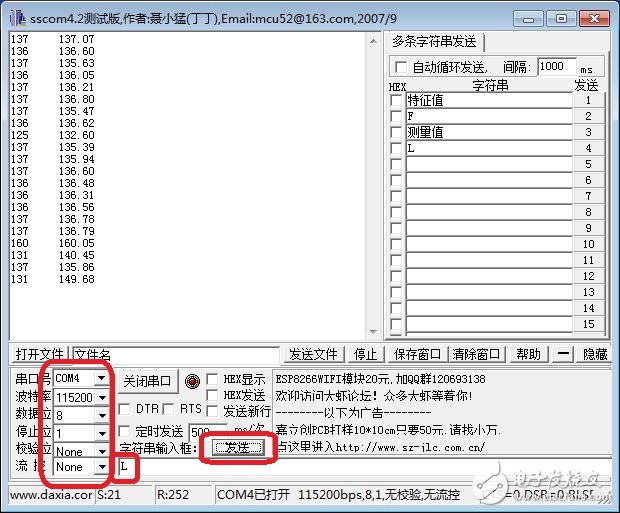
Task: Click the red port status indicator icon
Action: tap(192, 381)
